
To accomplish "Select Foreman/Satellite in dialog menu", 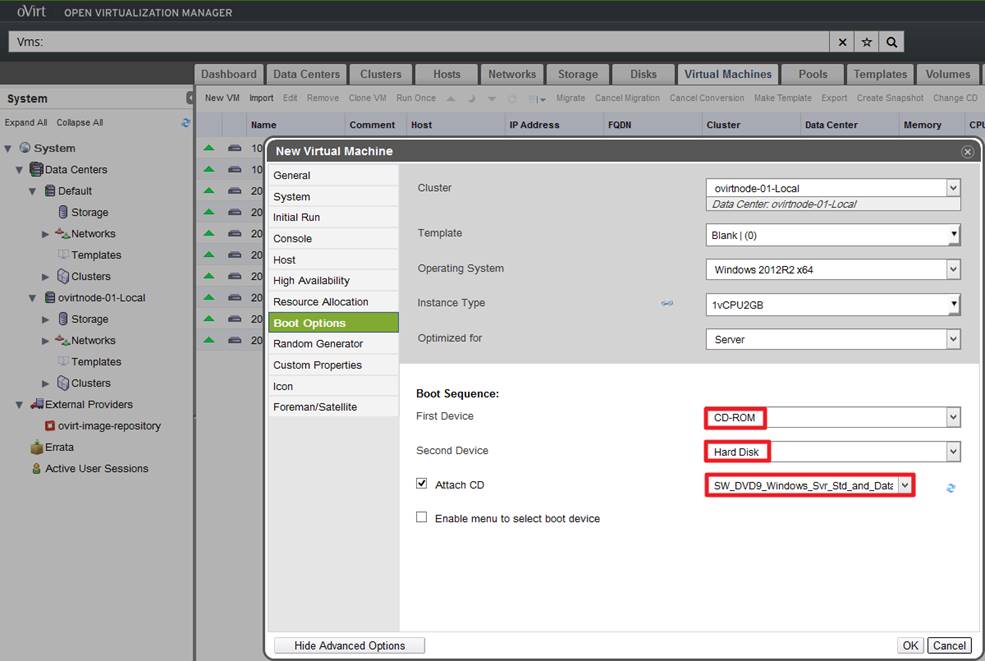I will pyautogui.click(x=333, y=407).
